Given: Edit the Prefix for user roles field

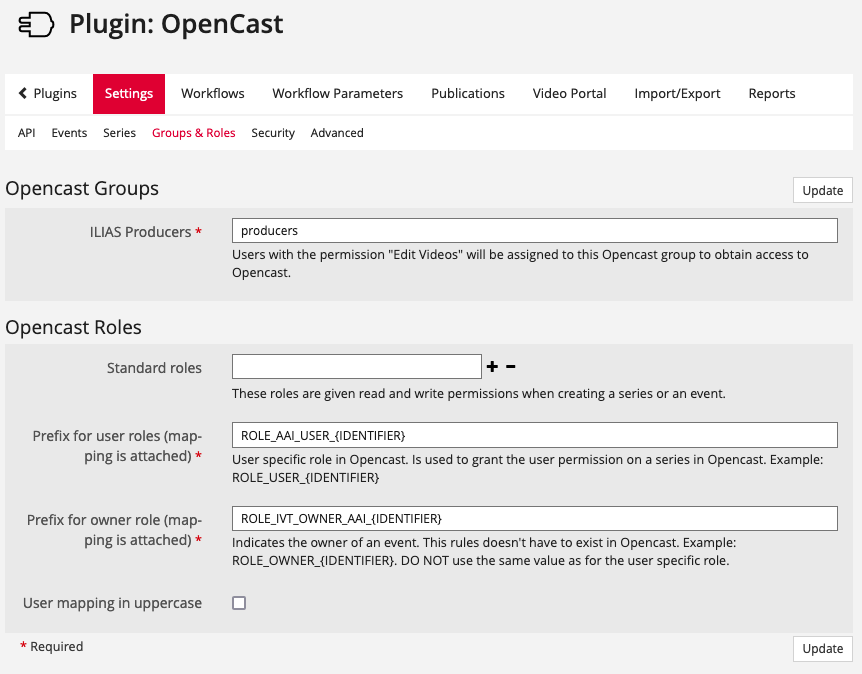Looking at the screenshot, I should [x=534, y=435].
